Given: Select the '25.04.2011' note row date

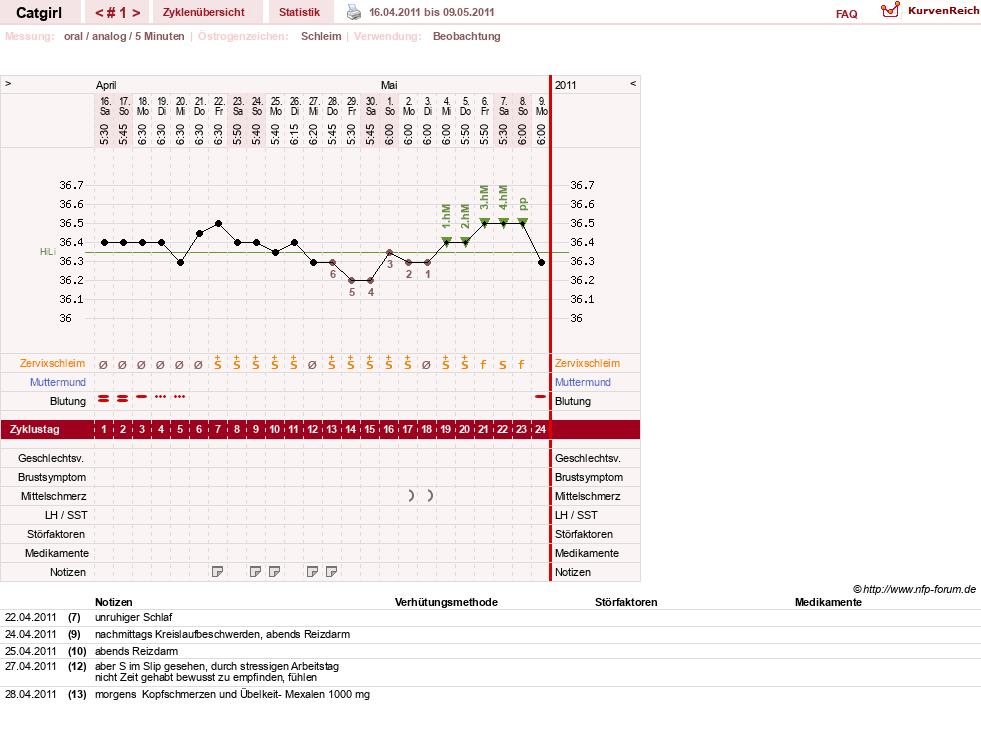Looking at the screenshot, I should click(31, 651).
